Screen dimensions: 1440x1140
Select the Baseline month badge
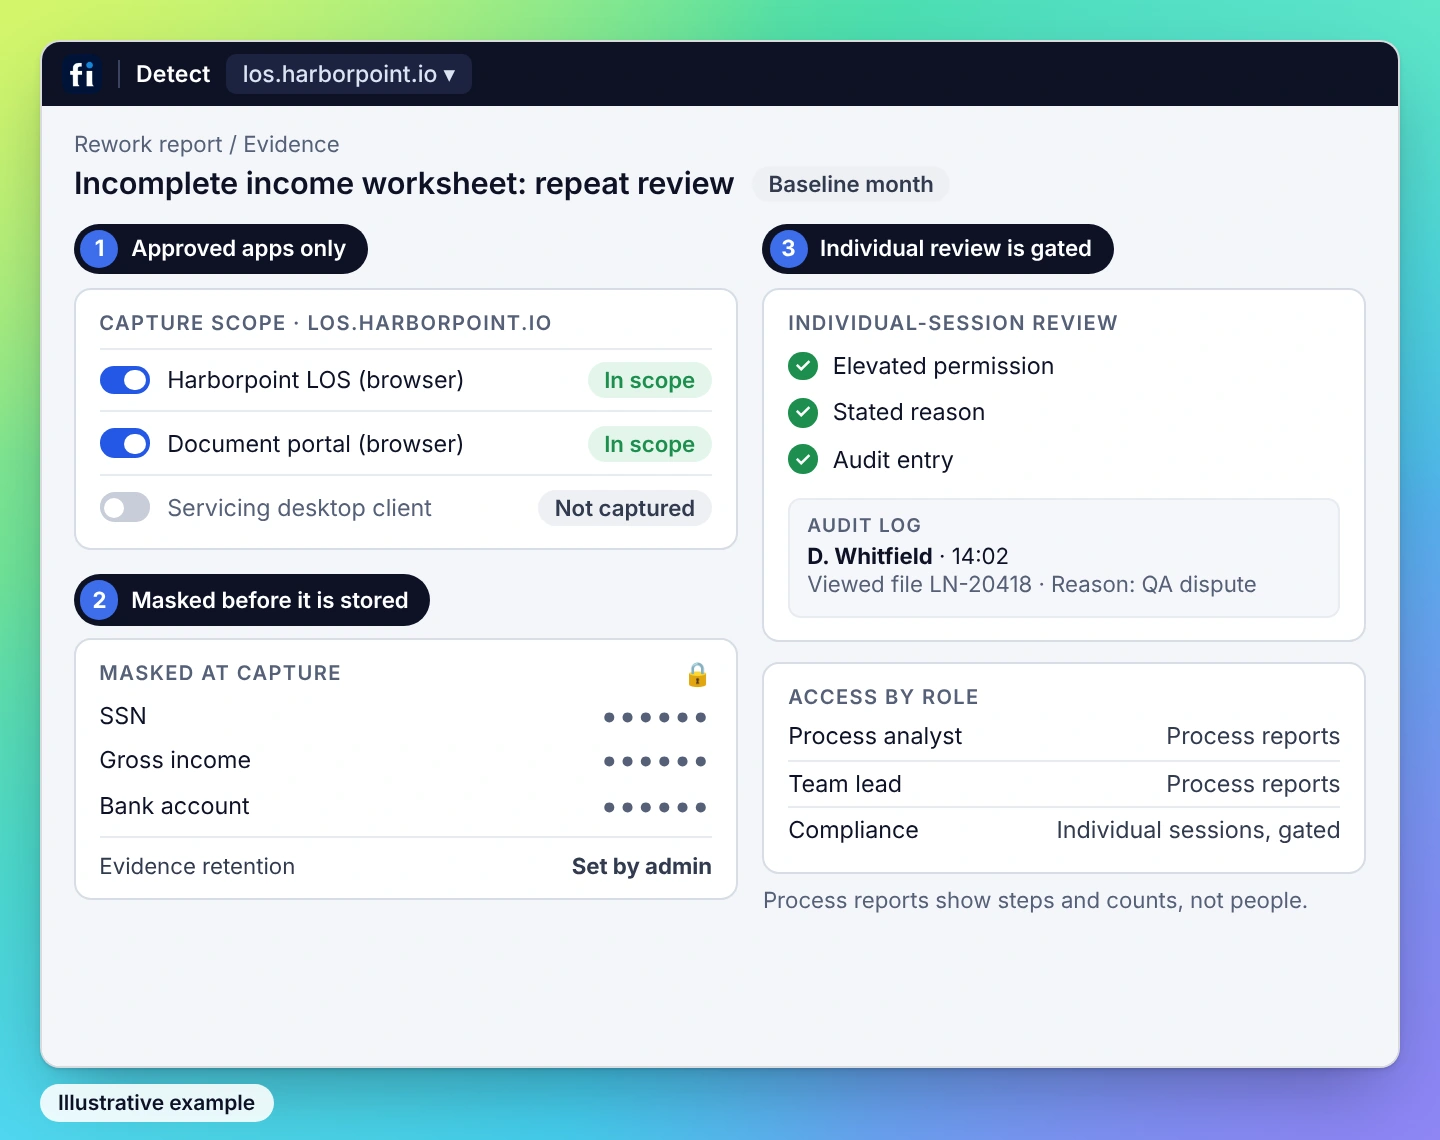(851, 184)
